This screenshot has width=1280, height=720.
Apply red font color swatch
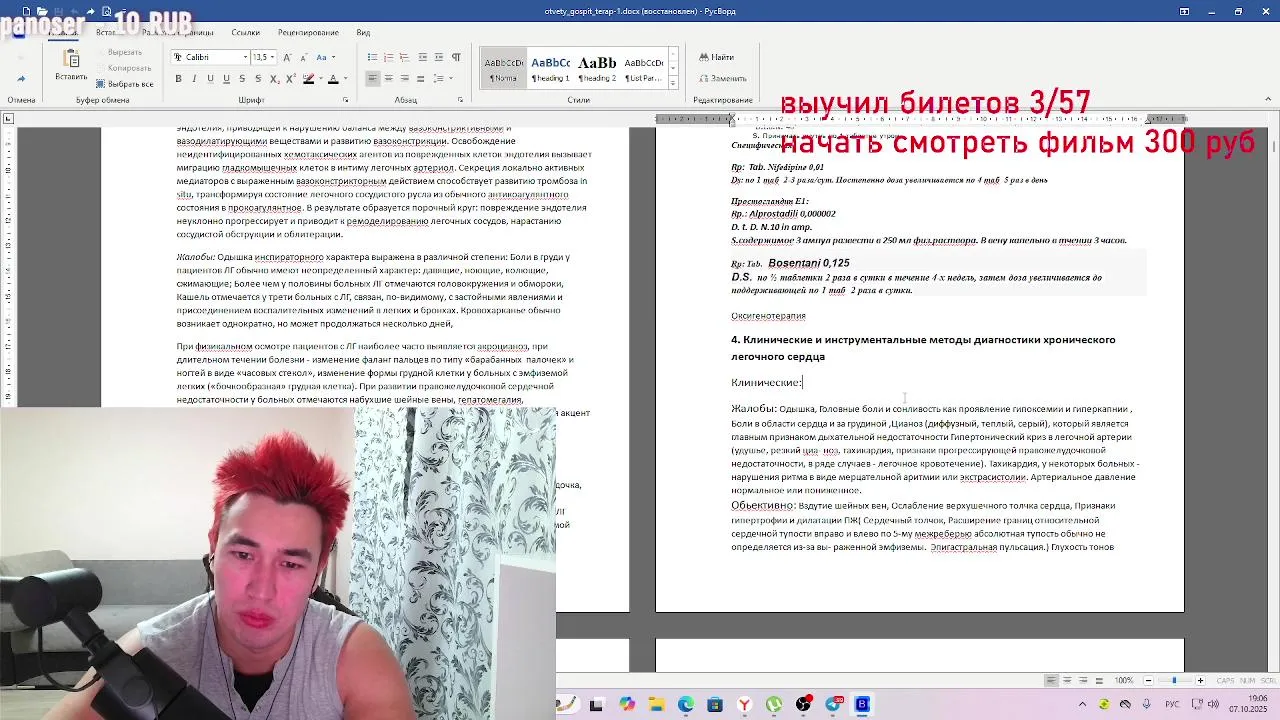coord(333,79)
